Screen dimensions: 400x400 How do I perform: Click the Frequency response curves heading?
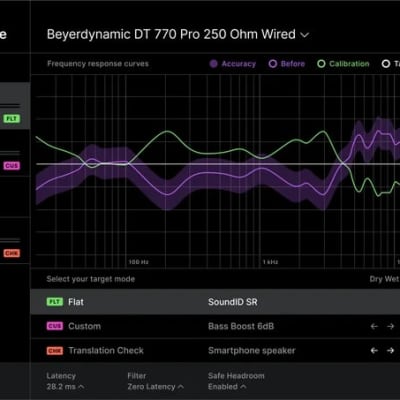pyautogui.click(x=98, y=64)
